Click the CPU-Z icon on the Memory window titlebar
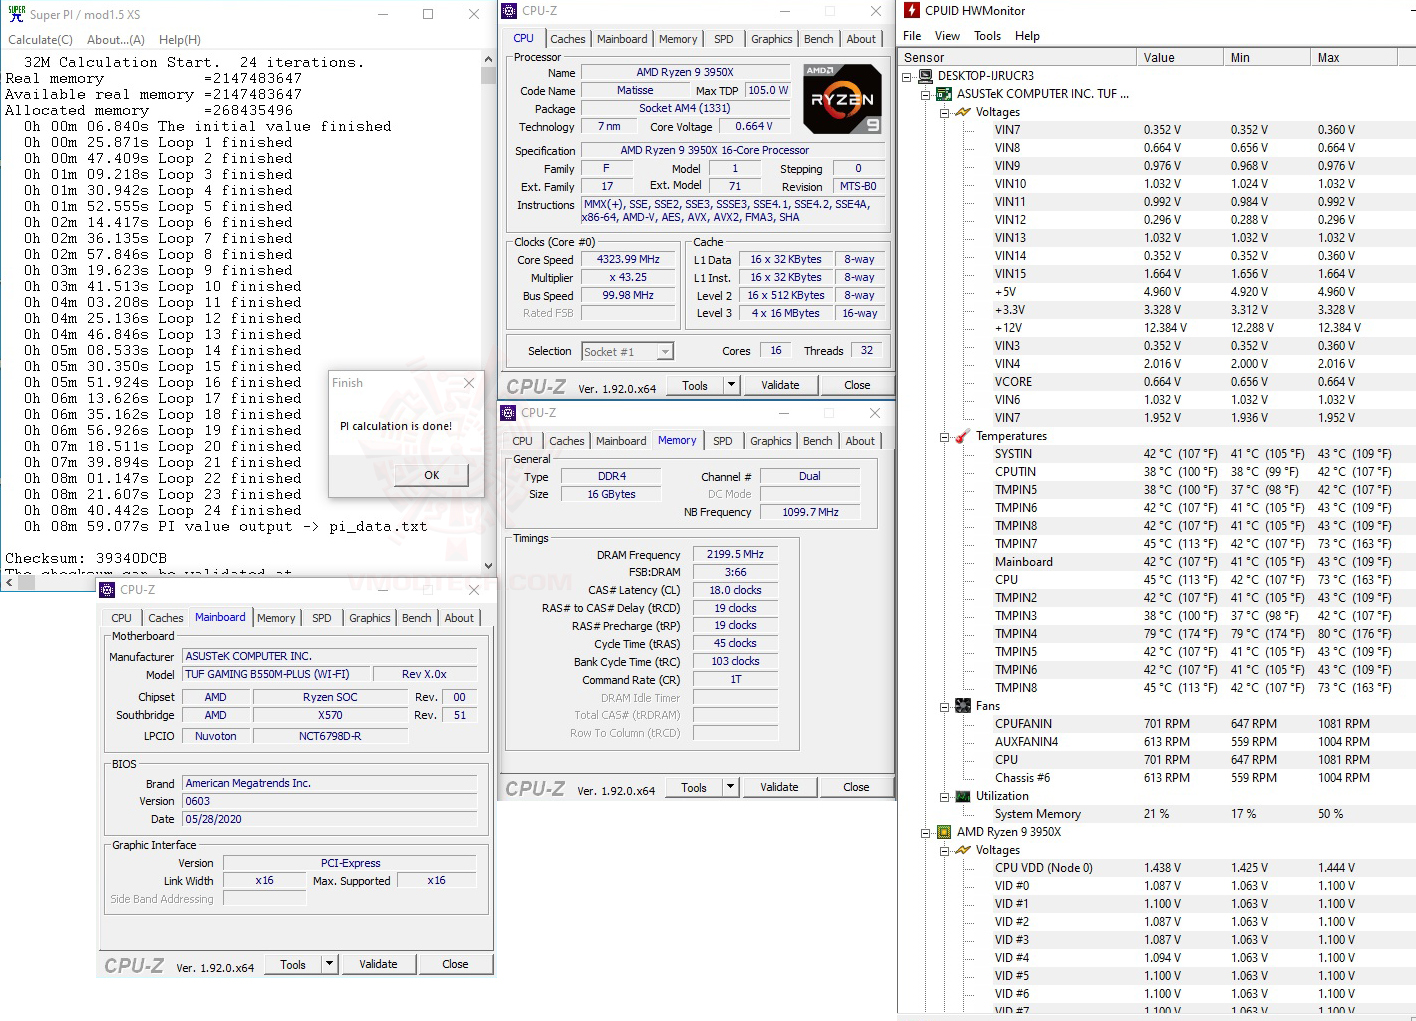1416x1021 pixels. pos(509,412)
